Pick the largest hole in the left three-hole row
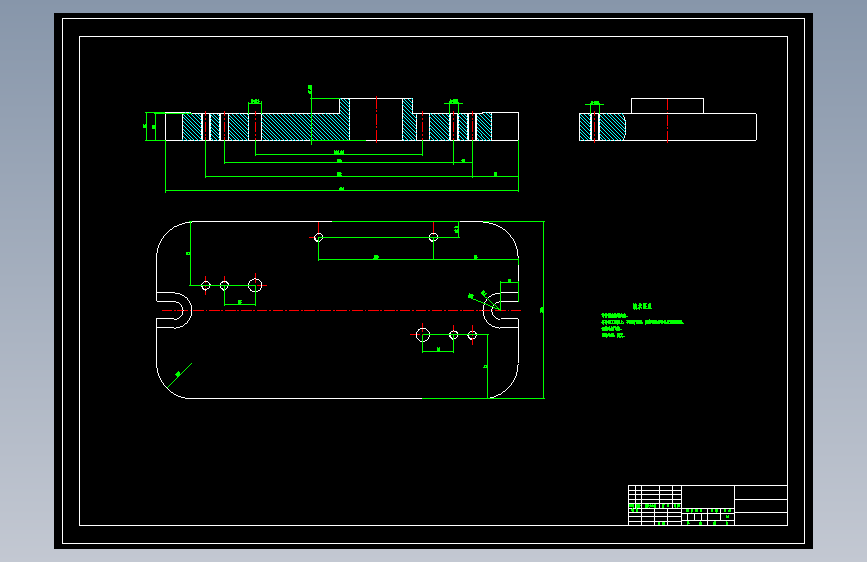This screenshot has width=867, height=562. click(x=255, y=285)
